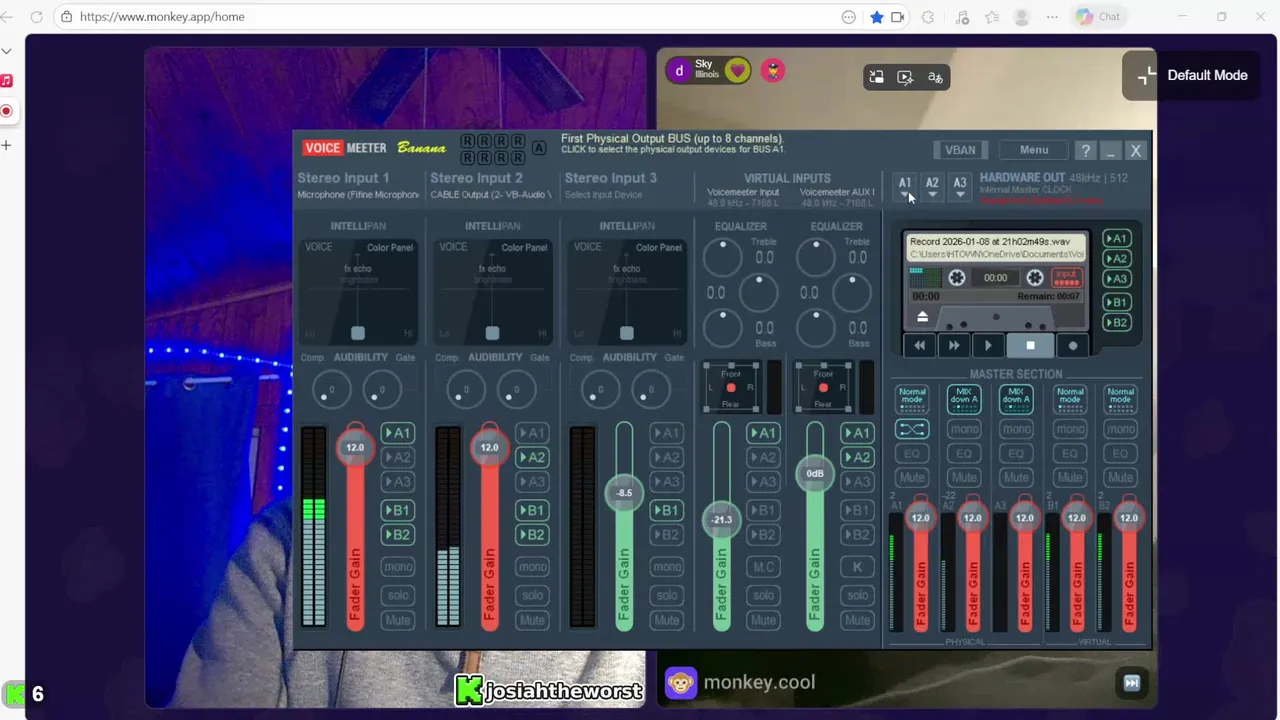1280x720 pixels.
Task: Select recorder source bus A1
Action: point(1117,239)
